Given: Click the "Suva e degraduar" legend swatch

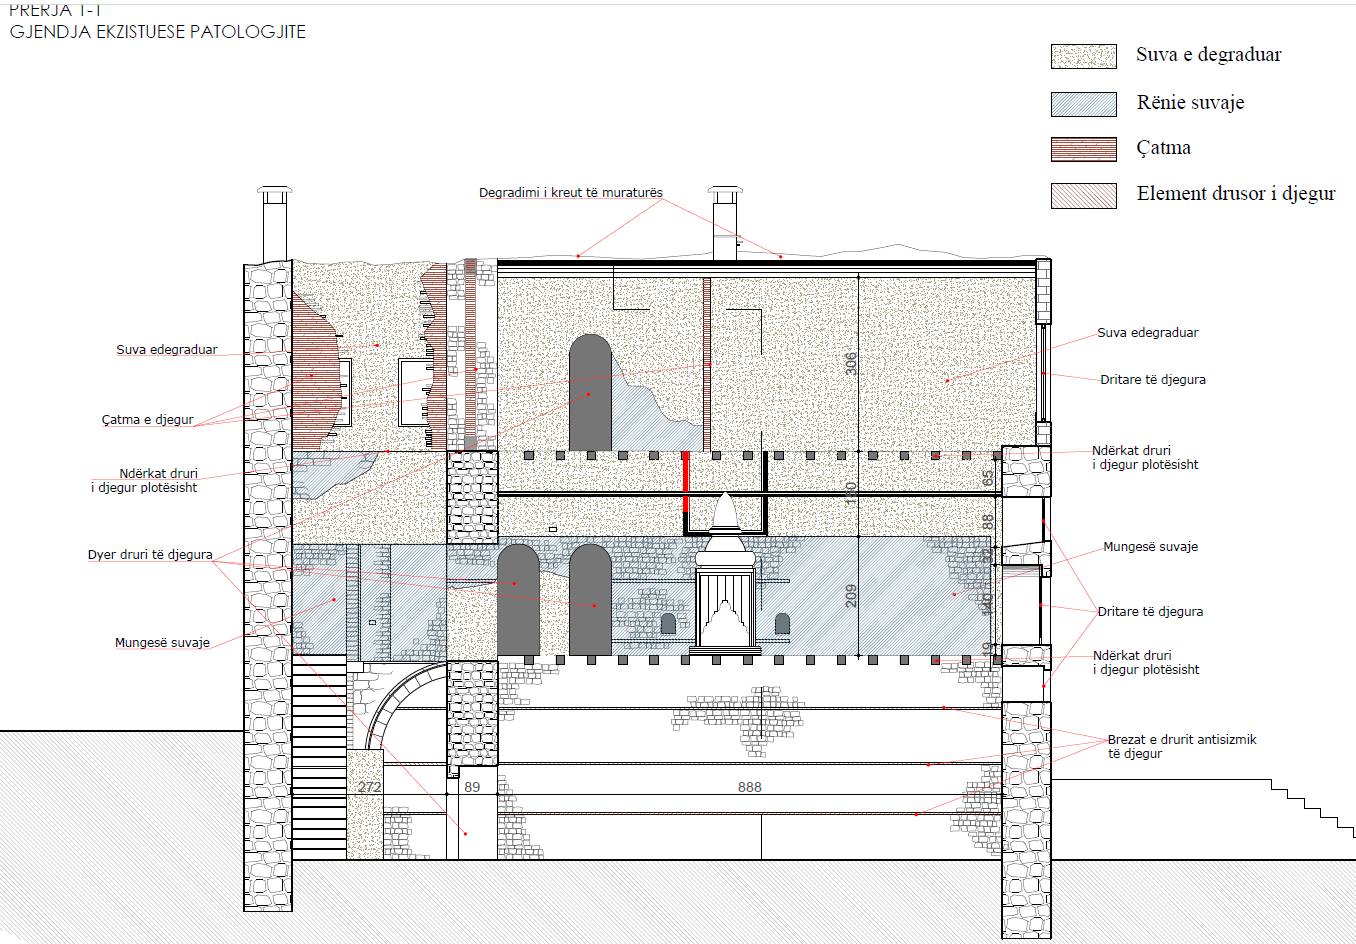Looking at the screenshot, I should tap(1083, 56).
